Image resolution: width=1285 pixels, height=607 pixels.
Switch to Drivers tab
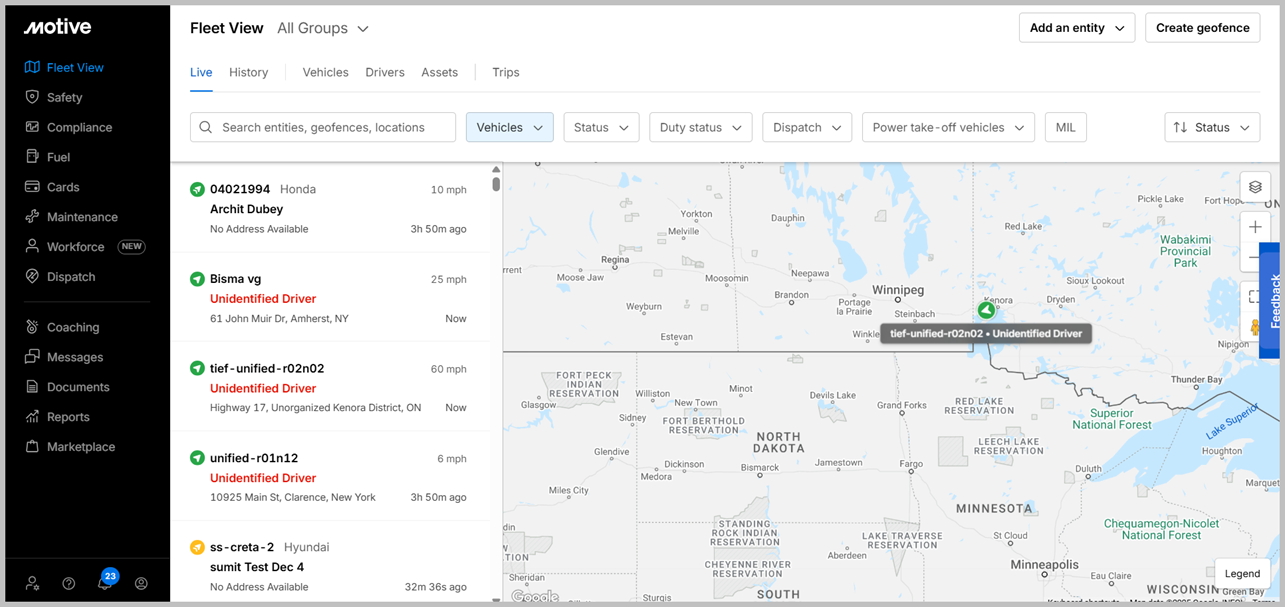tap(385, 72)
